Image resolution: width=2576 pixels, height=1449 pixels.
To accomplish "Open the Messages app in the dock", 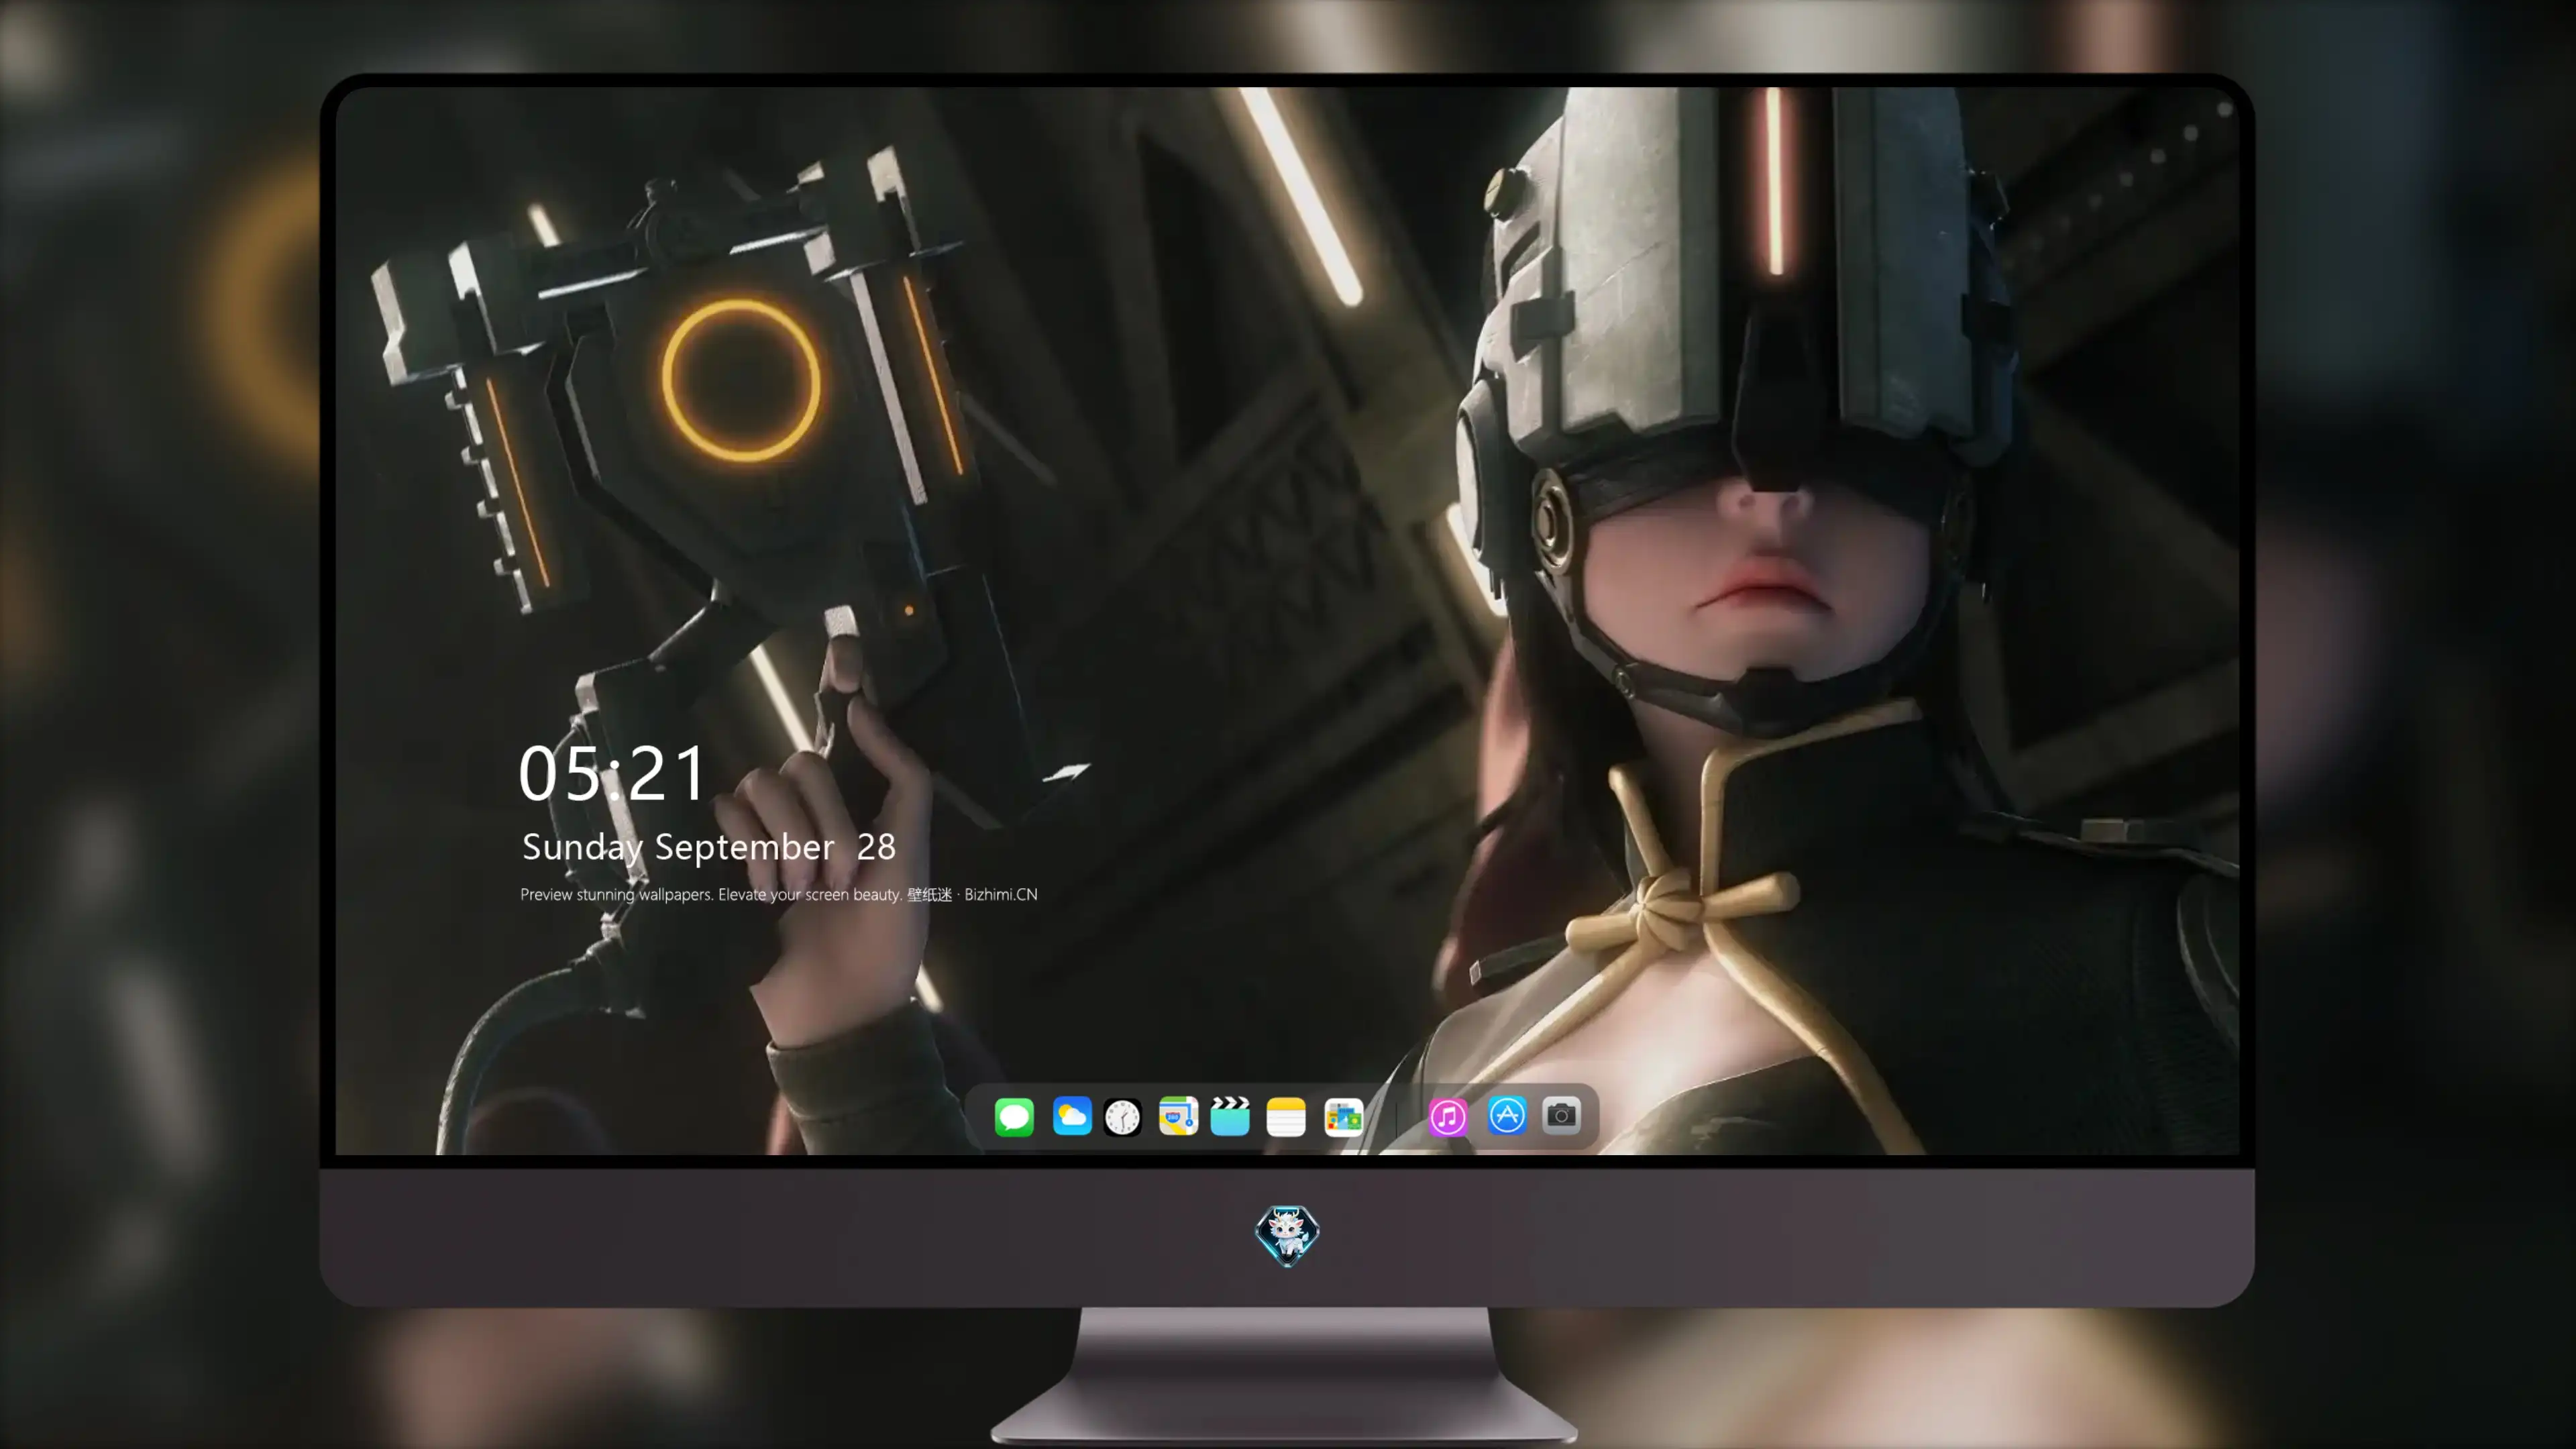I will 1014,1116.
